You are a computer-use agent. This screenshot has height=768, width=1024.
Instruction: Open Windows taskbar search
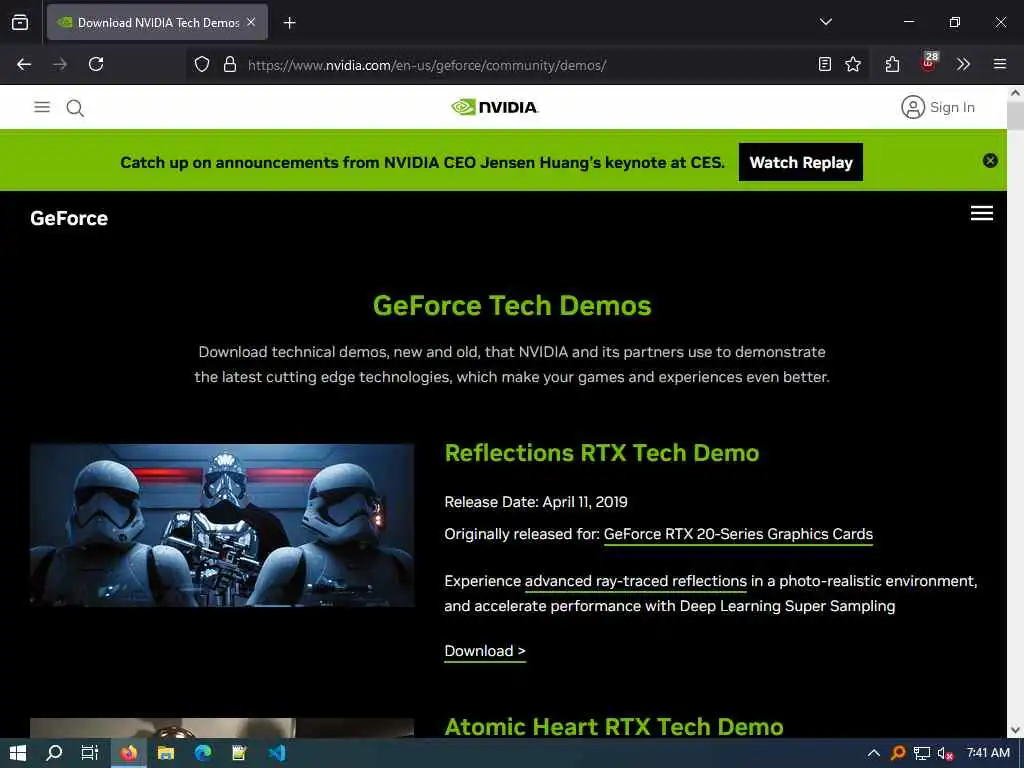tap(54, 753)
